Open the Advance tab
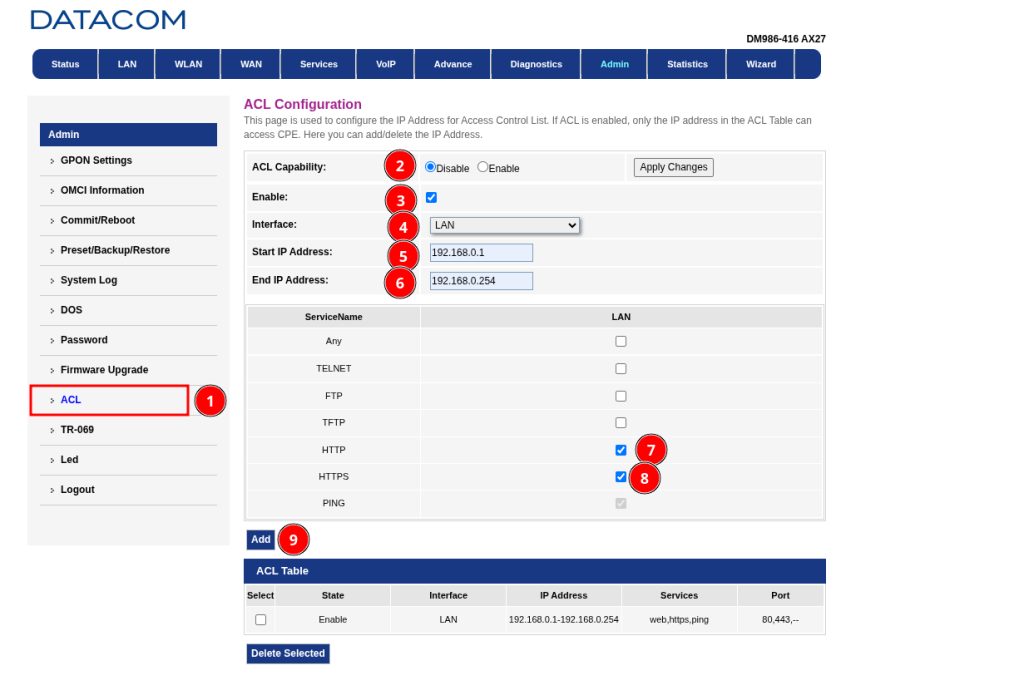 (453, 64)
